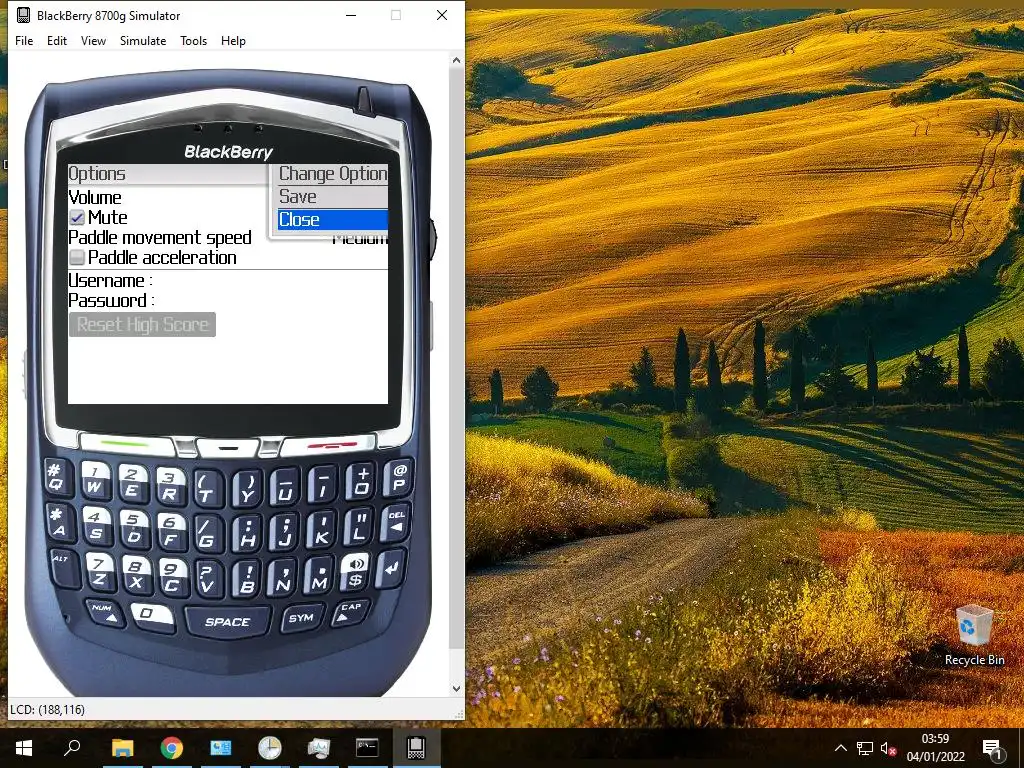Click simulator scrollbar down arrow
1024x768 pixels.
coord(456,688)
